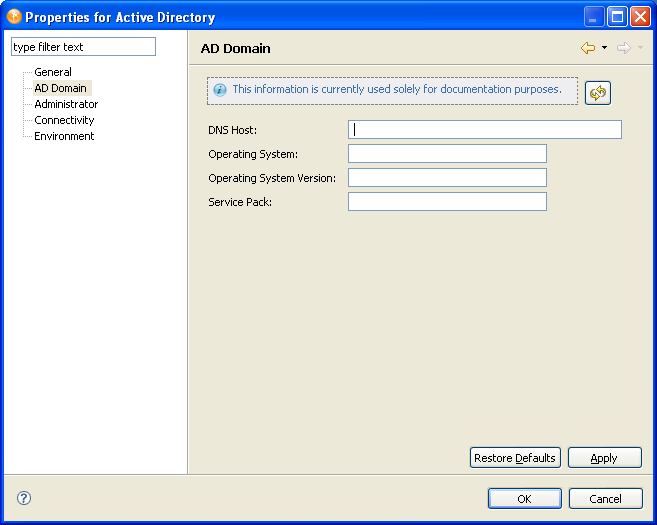The image size is (657, 525).
Task: Select AD Domain in the tree
Action: (x=60, y=88)
